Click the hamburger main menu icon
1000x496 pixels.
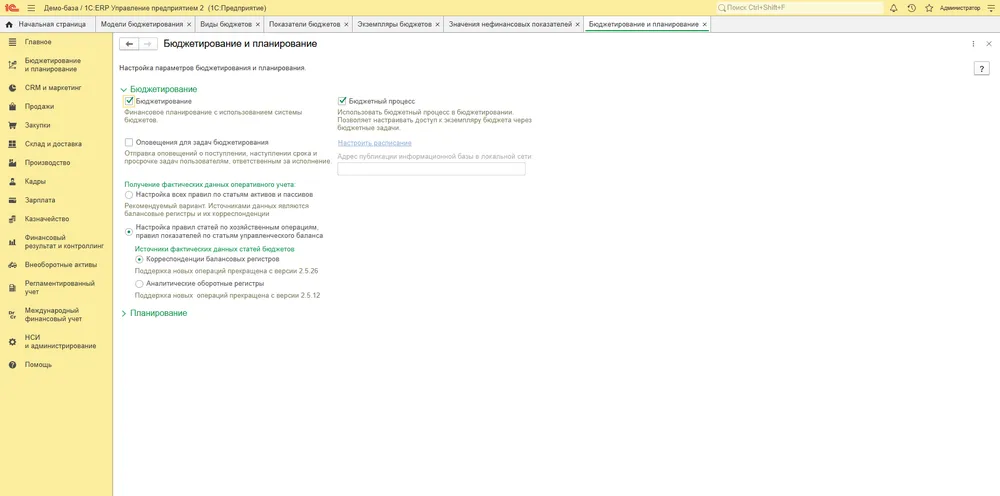(31, 8)
